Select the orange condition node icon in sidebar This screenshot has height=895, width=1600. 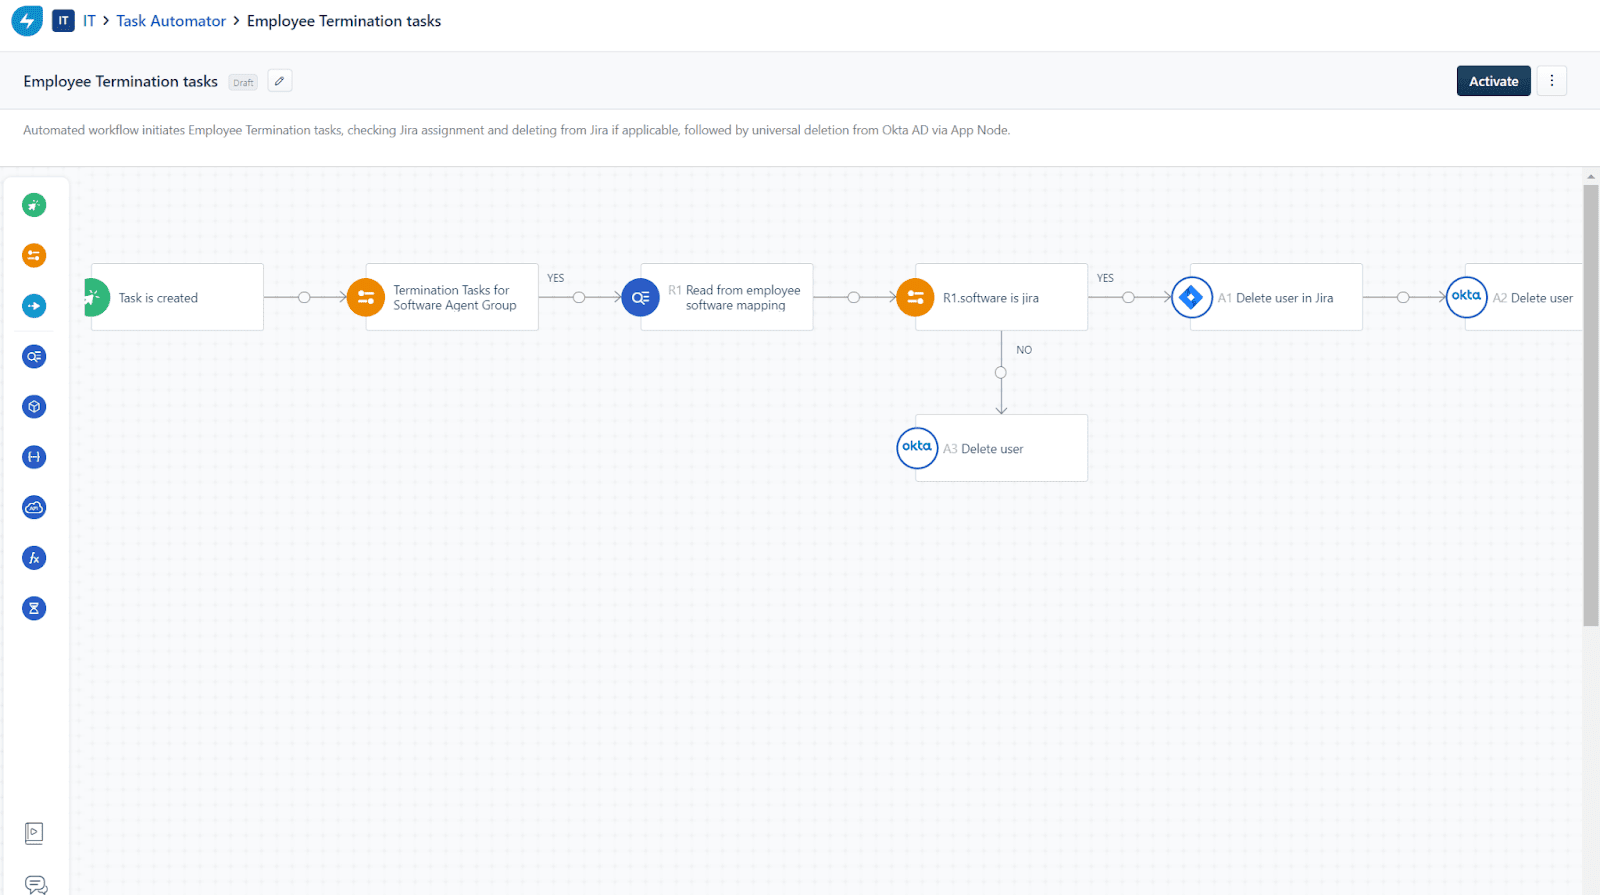tap(34, 256)
